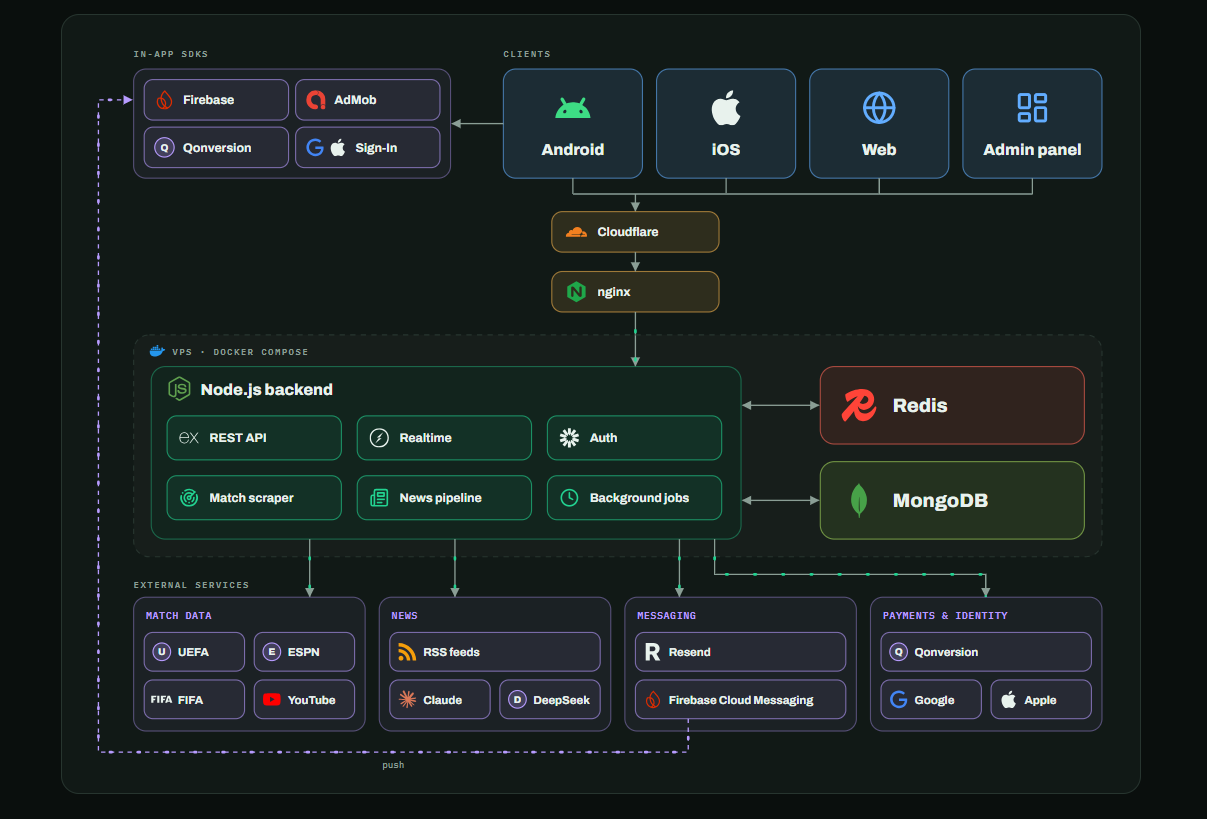Click the globe icon in the Web card

pos(879,108)
